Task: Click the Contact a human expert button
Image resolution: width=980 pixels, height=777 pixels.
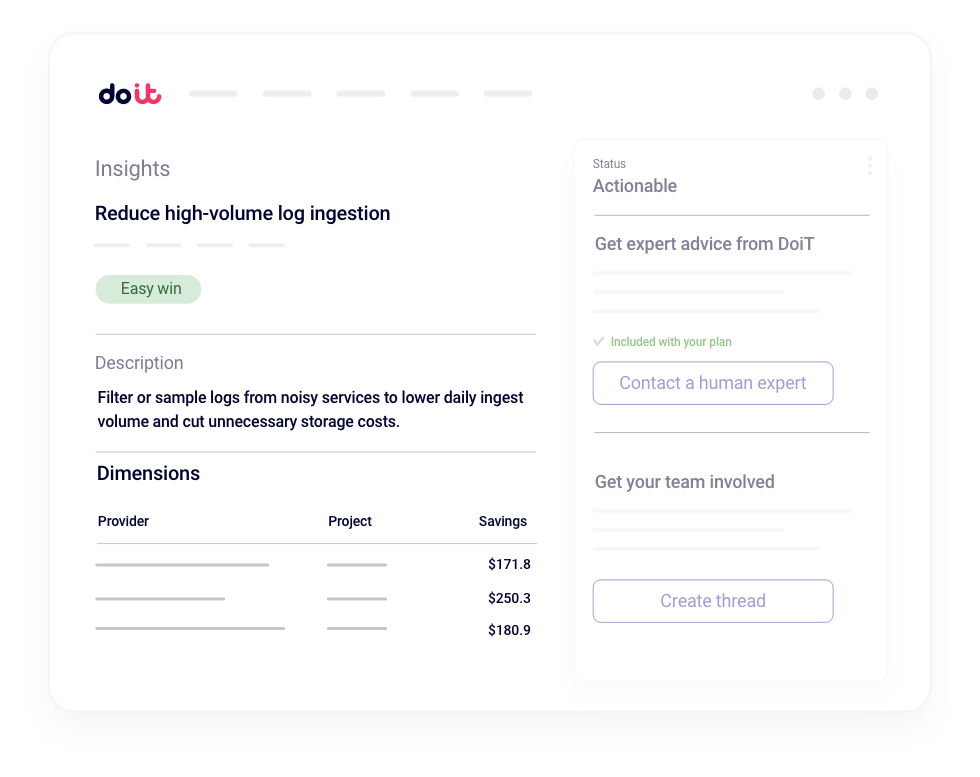Action: (x=713, y=383)
